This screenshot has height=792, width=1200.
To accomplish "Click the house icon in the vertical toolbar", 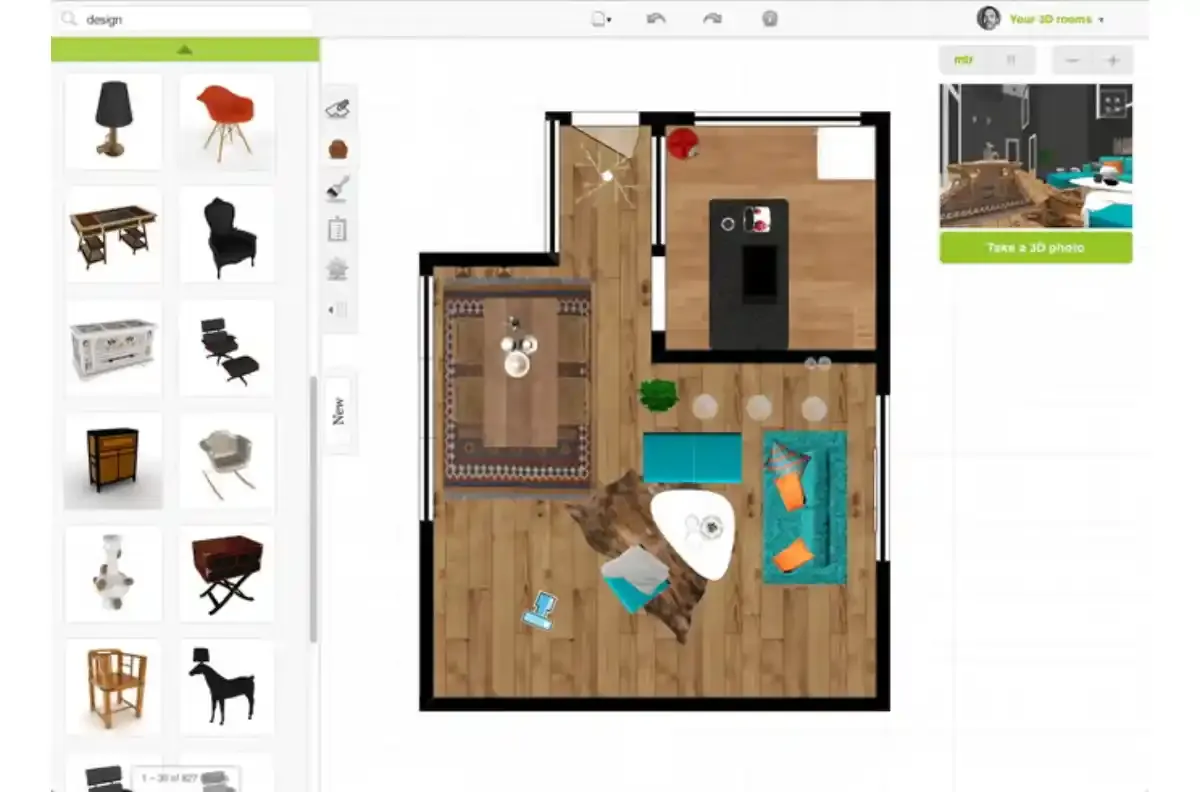I will pyautogui.click(x=337, y=268).
